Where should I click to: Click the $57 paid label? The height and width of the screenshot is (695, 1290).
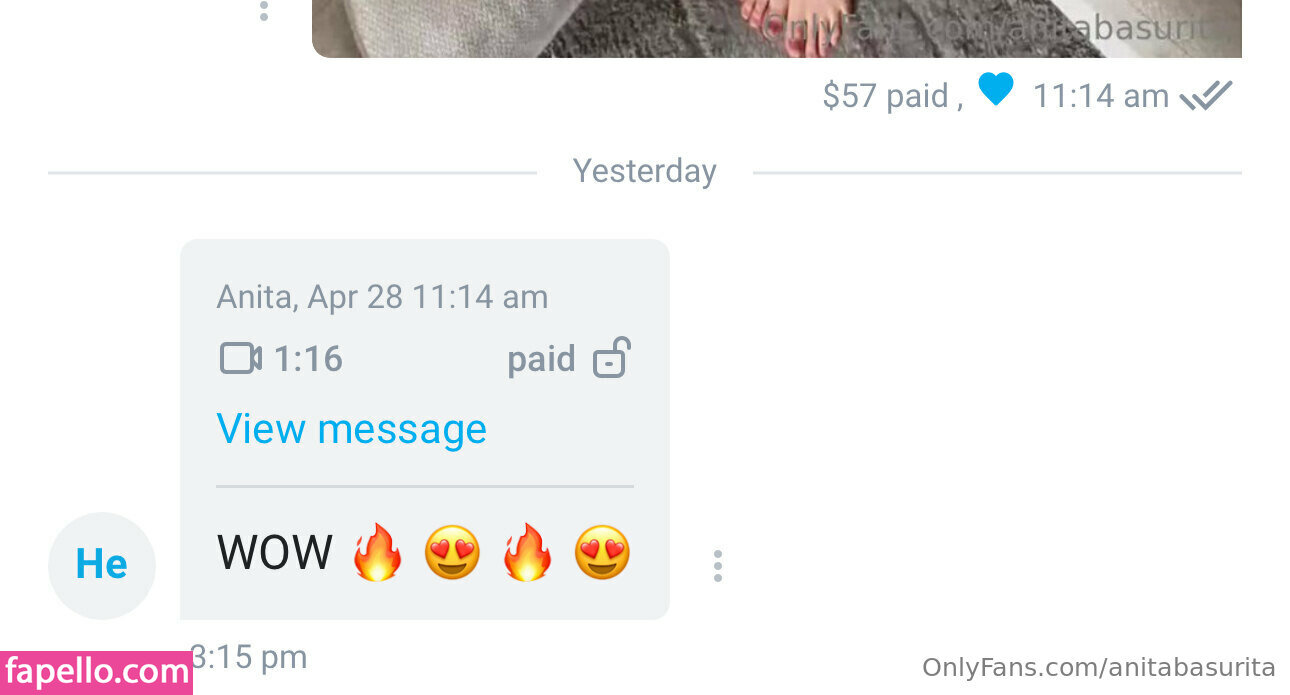[893, 96]
